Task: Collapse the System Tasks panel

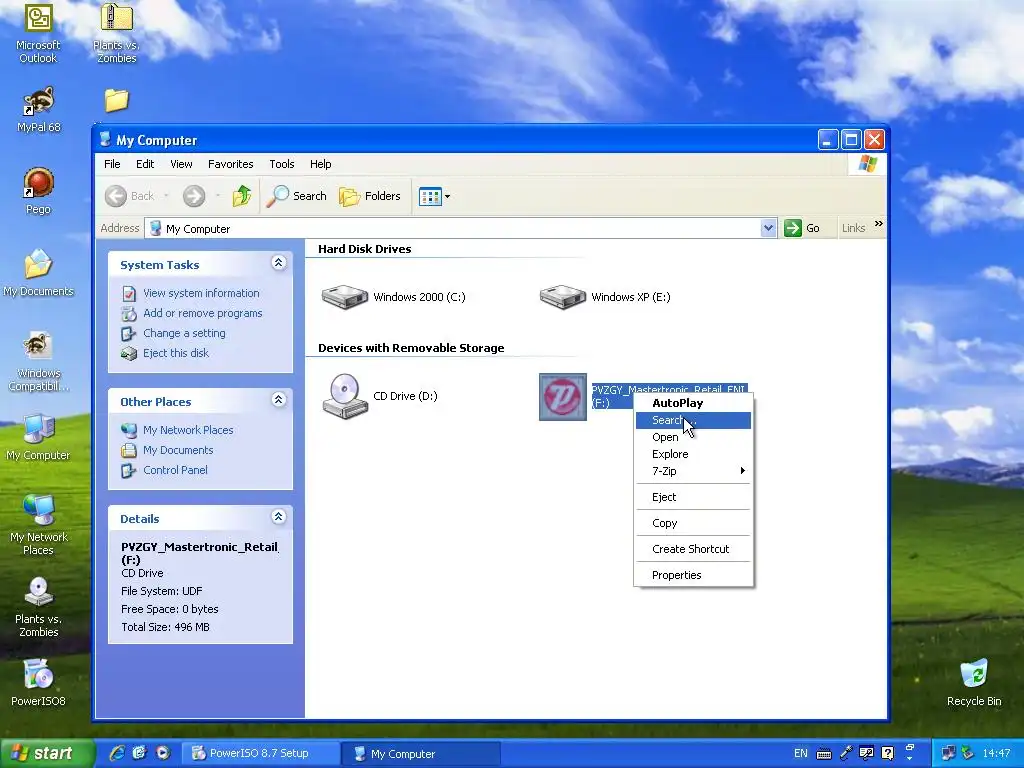Action: [x=278, y=263]
